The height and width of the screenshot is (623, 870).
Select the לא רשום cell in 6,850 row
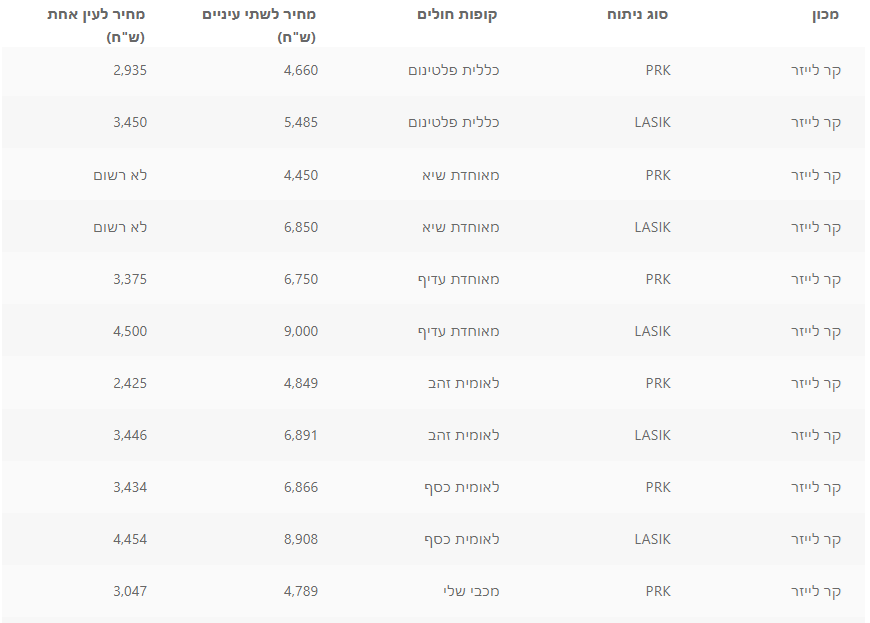[x=120, y=227]
